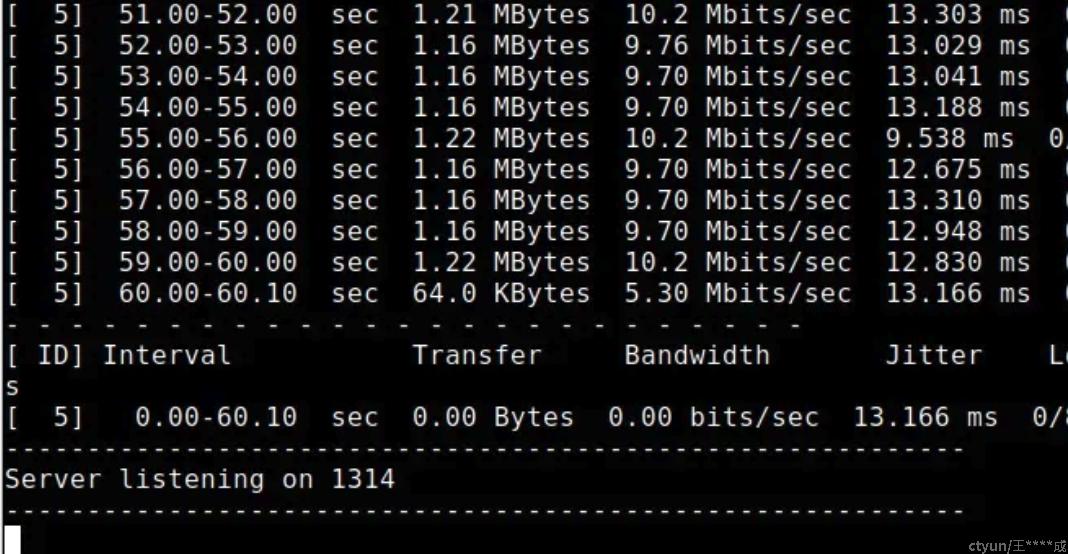Click the 12.675 ms jitter value
This screenshot has height=554, width=1068.
958,169
